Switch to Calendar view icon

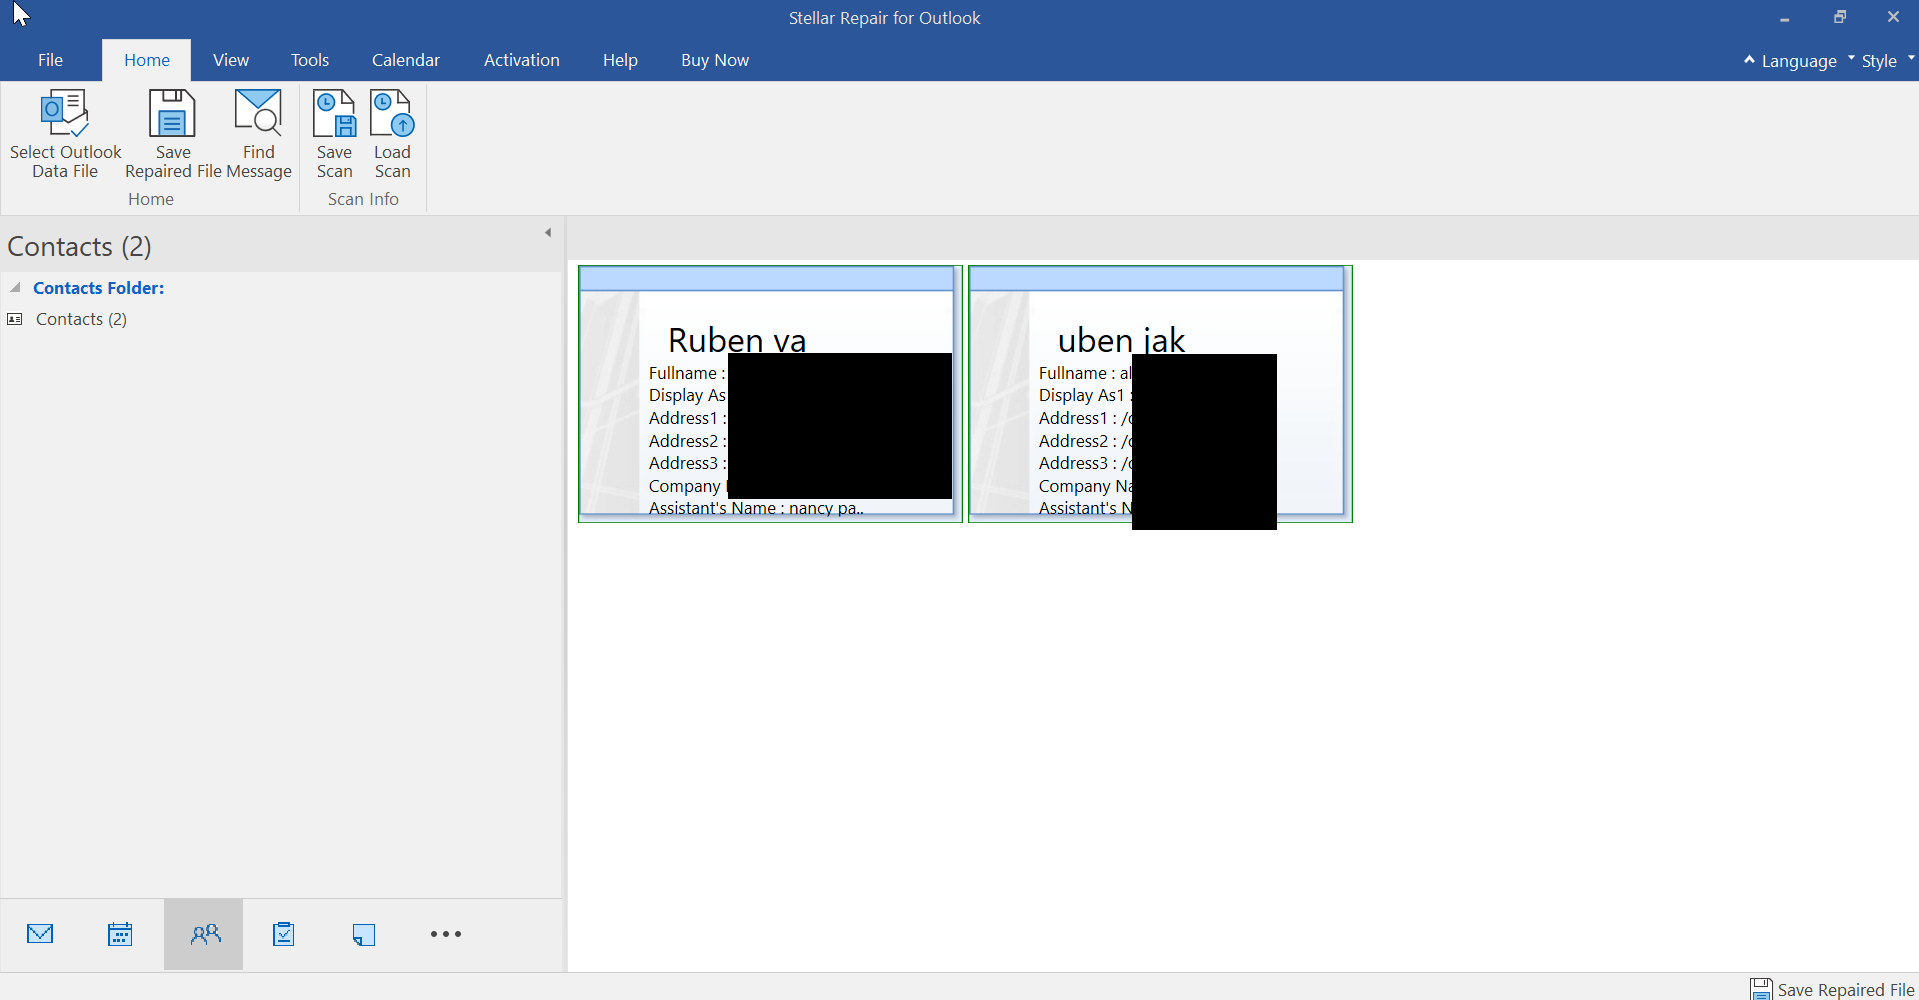[120, 934]
